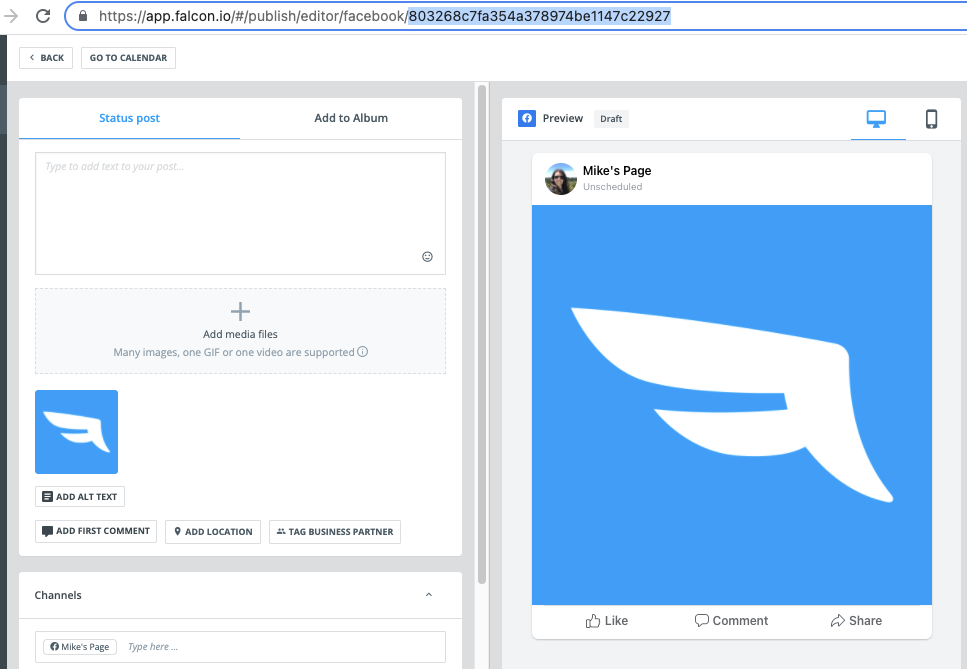Click the Preview label text

562,118
